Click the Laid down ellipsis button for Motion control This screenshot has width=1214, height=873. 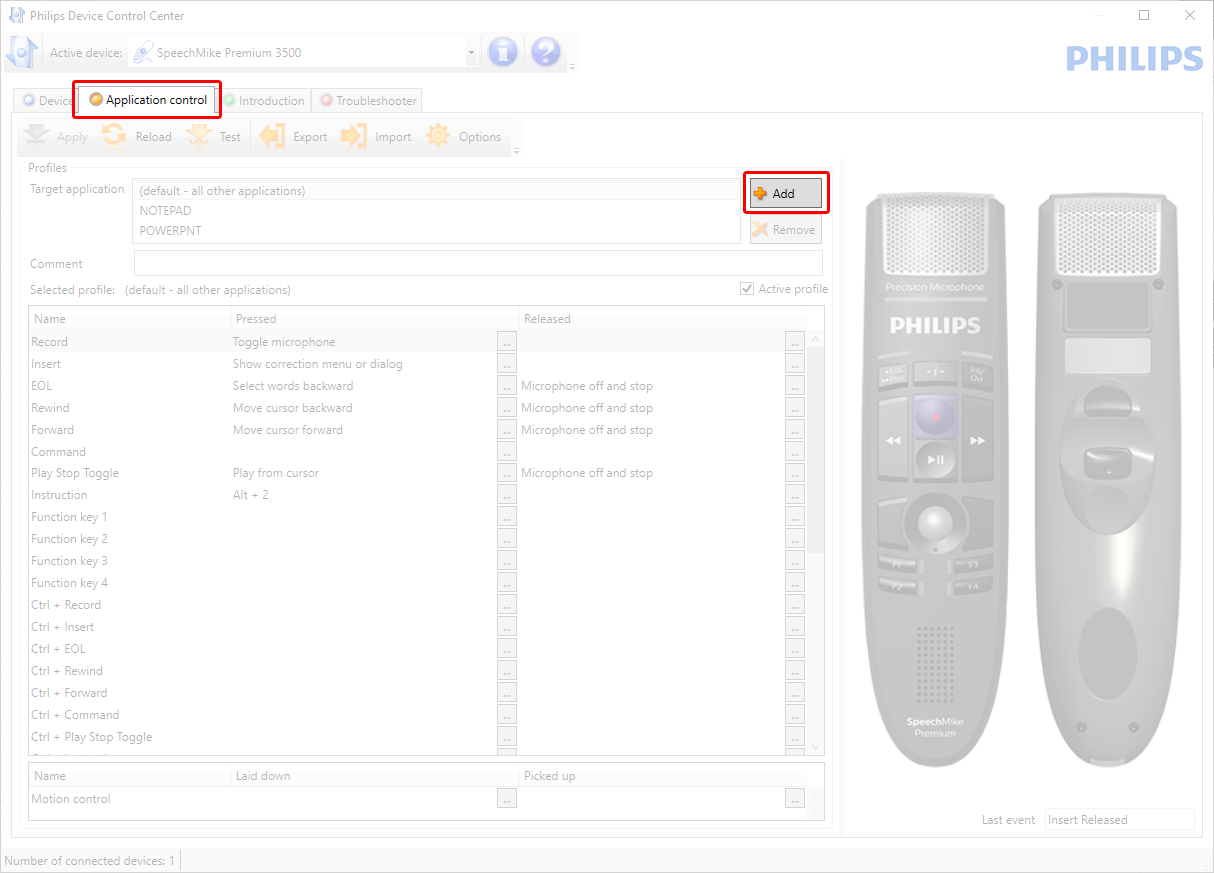click(x=507, y=799)
